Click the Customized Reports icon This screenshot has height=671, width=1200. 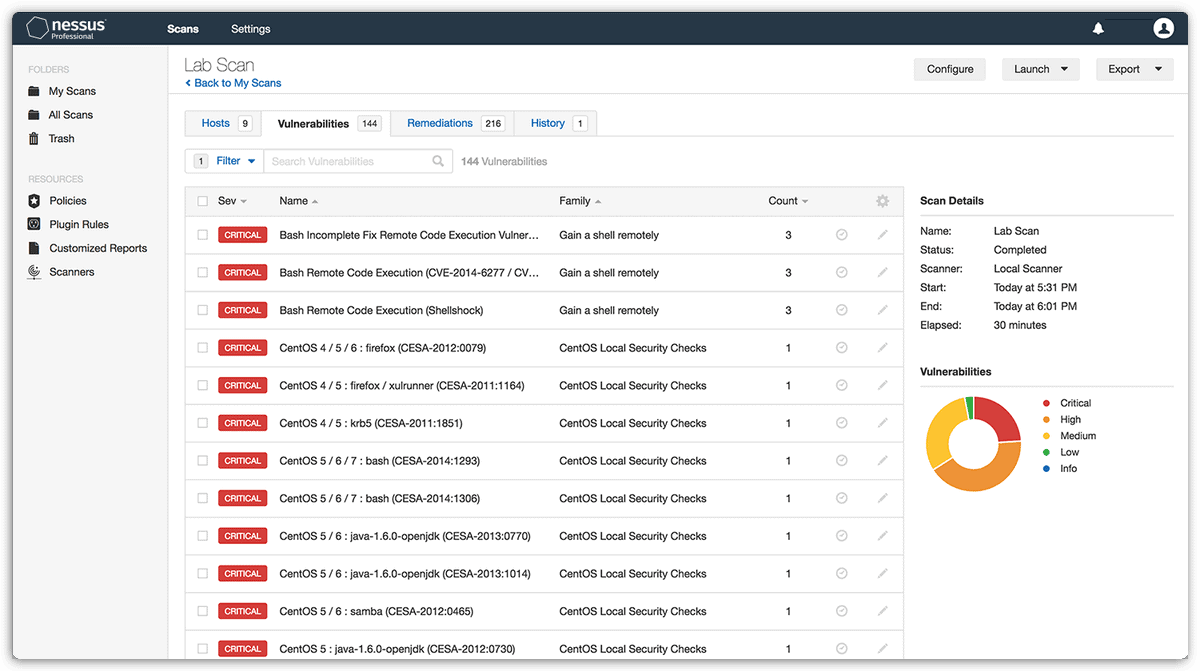34,248
